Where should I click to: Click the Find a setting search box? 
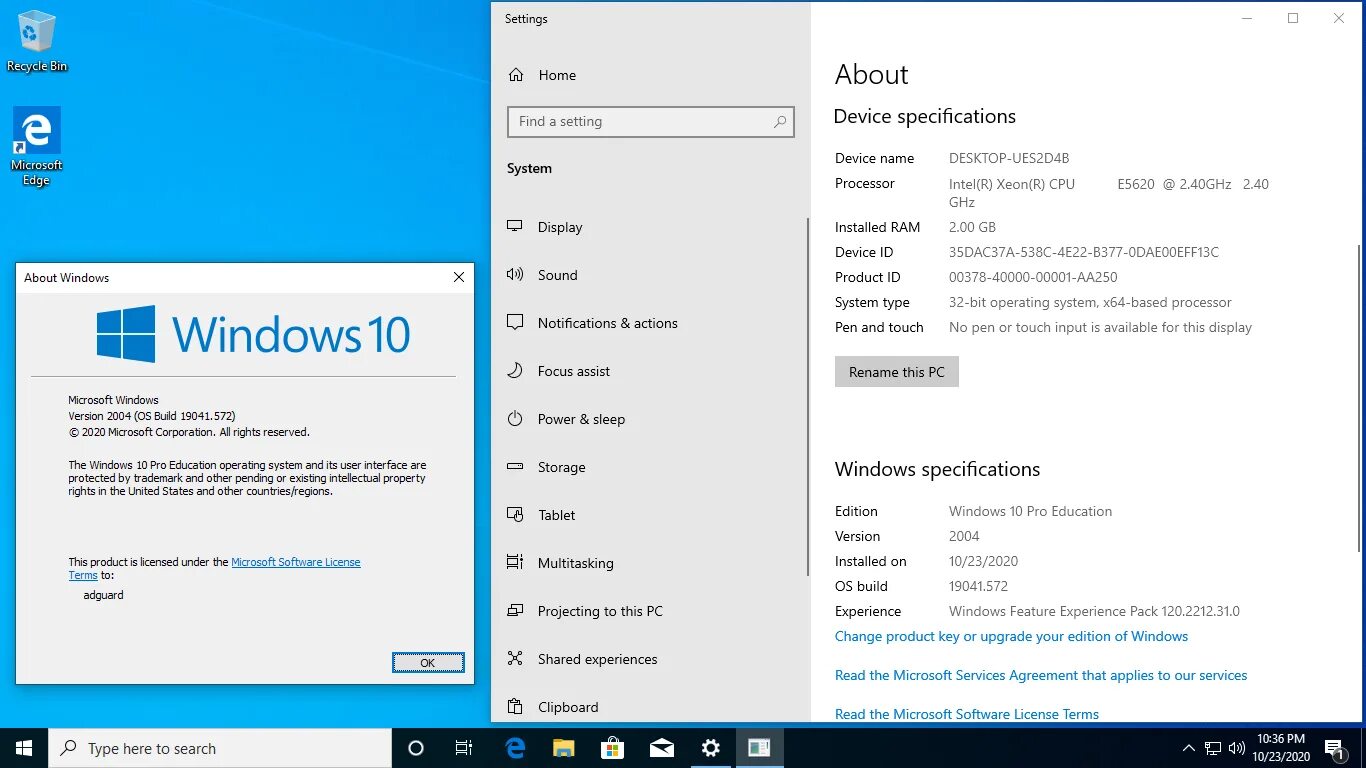click(x=651, y=122)
